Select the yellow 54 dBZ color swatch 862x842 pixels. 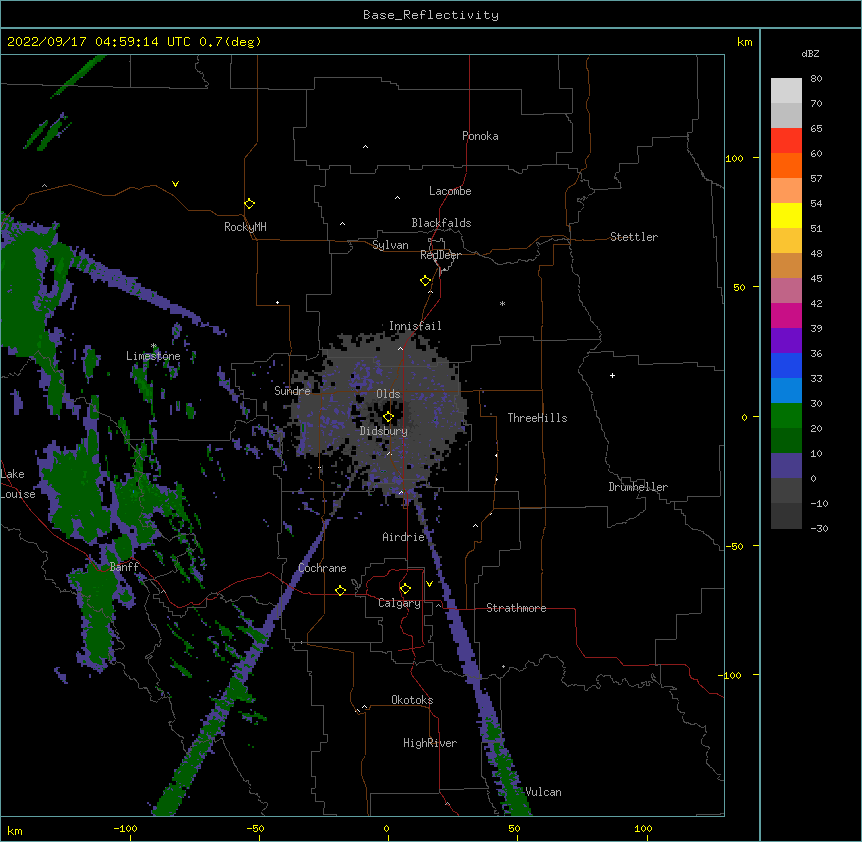coord(786,215)
